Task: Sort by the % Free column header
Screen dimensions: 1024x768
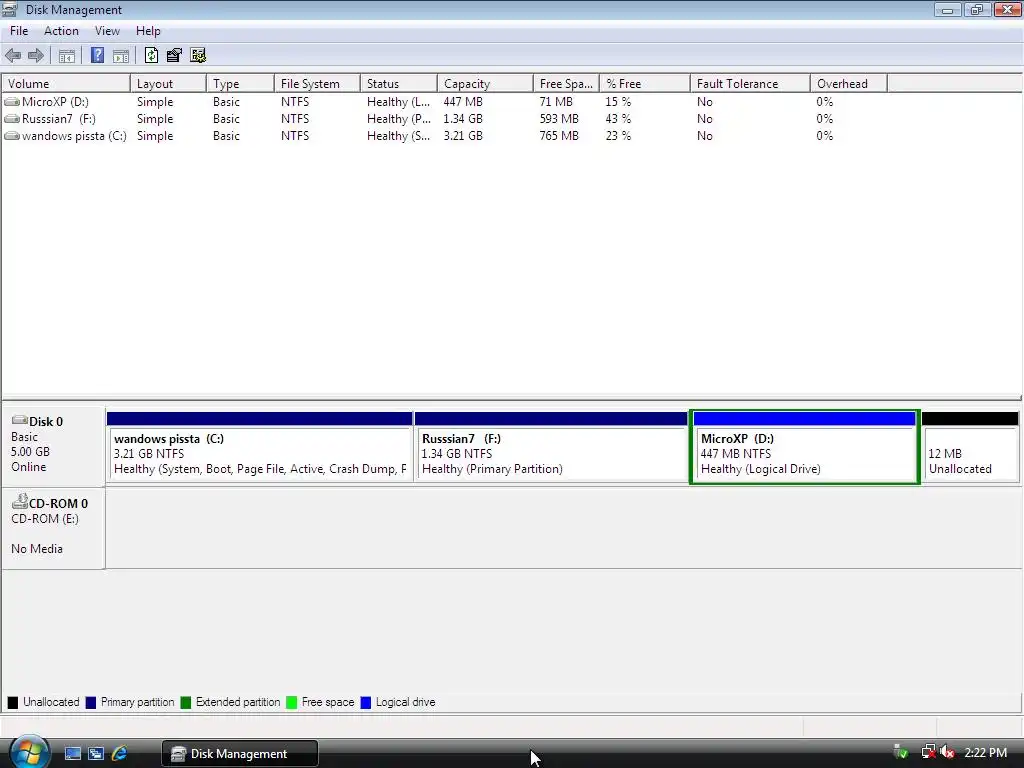Action: coord(645,84)
